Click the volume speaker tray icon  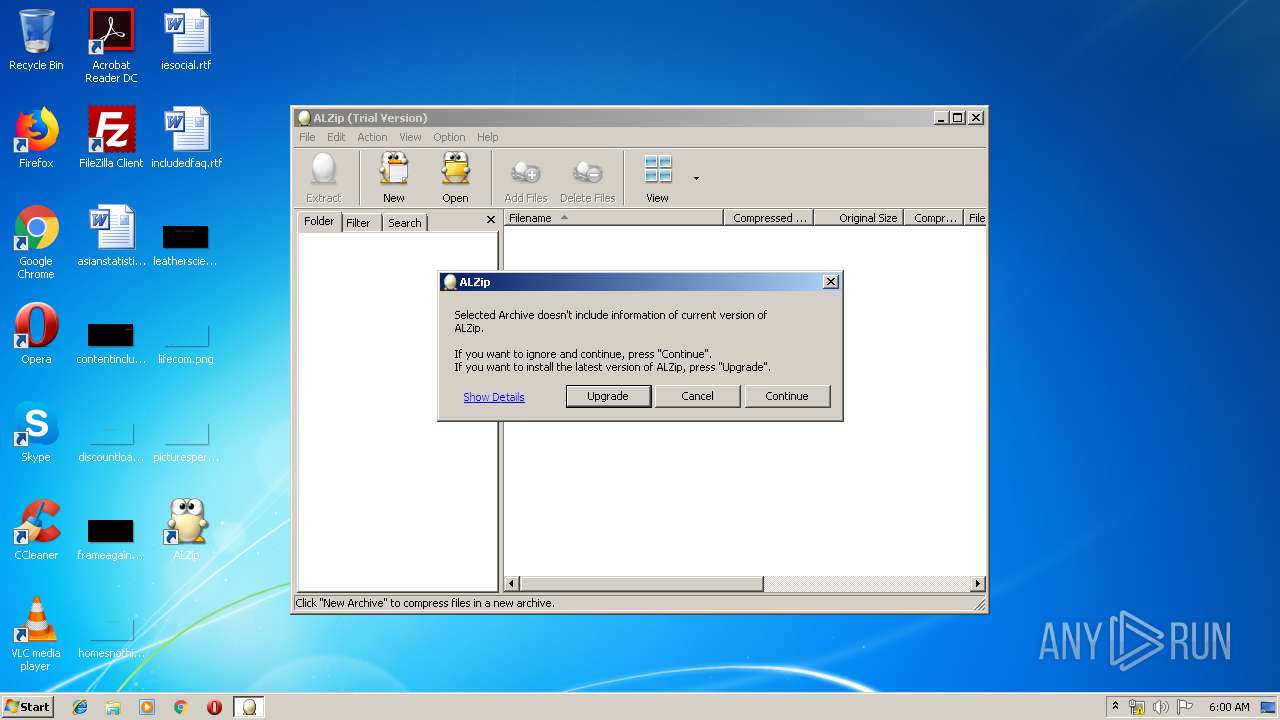click(1161, 707)
